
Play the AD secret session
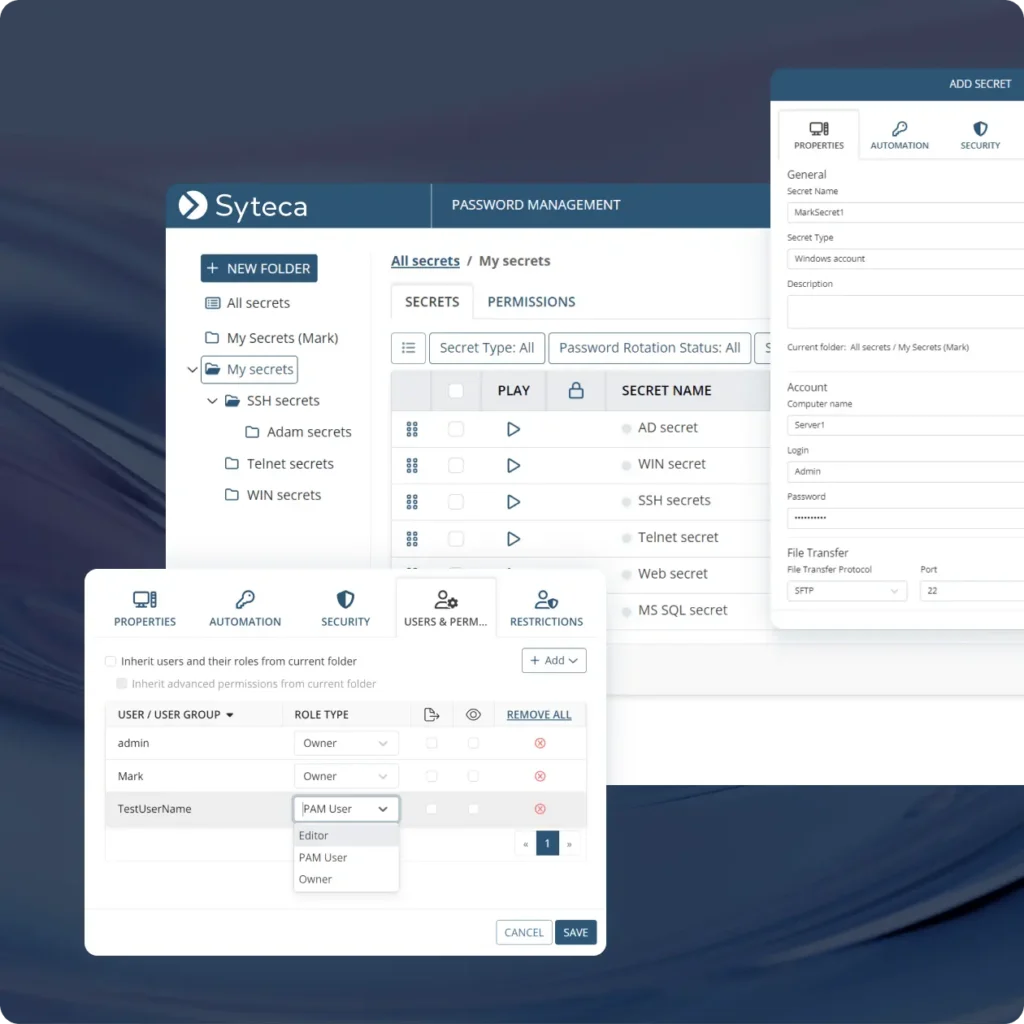[x=513, y=429]
